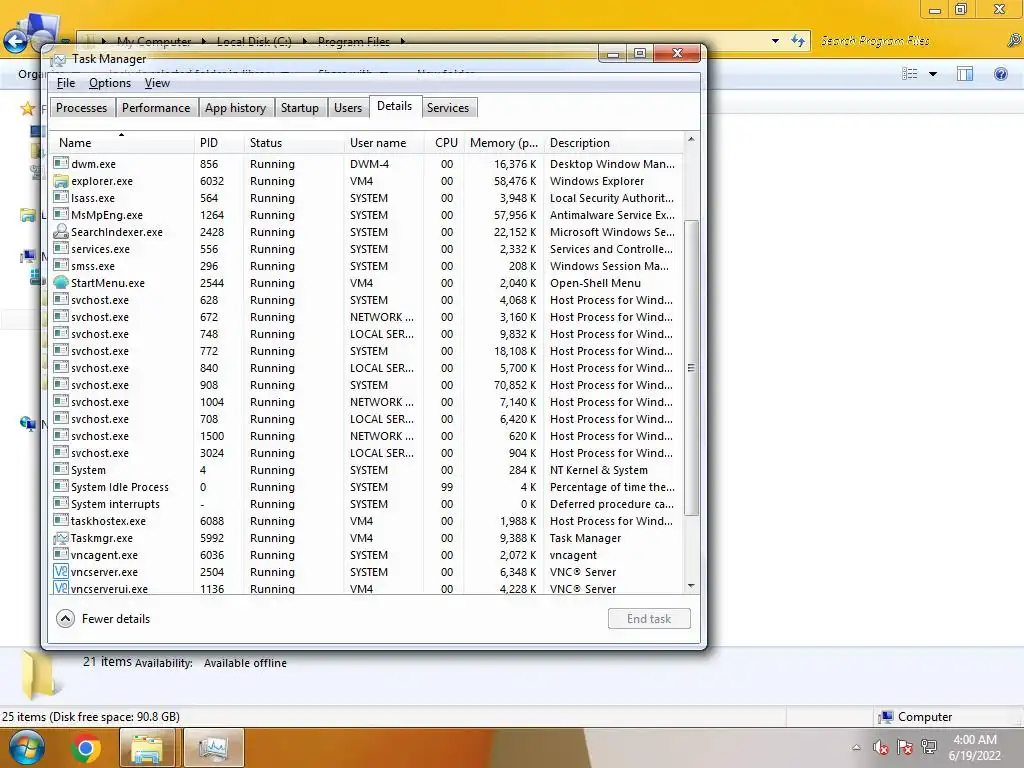This screenshot has height=768, width=1024.
Task: Click the taskhostex.exe process icon
Action: click(61, 520)
